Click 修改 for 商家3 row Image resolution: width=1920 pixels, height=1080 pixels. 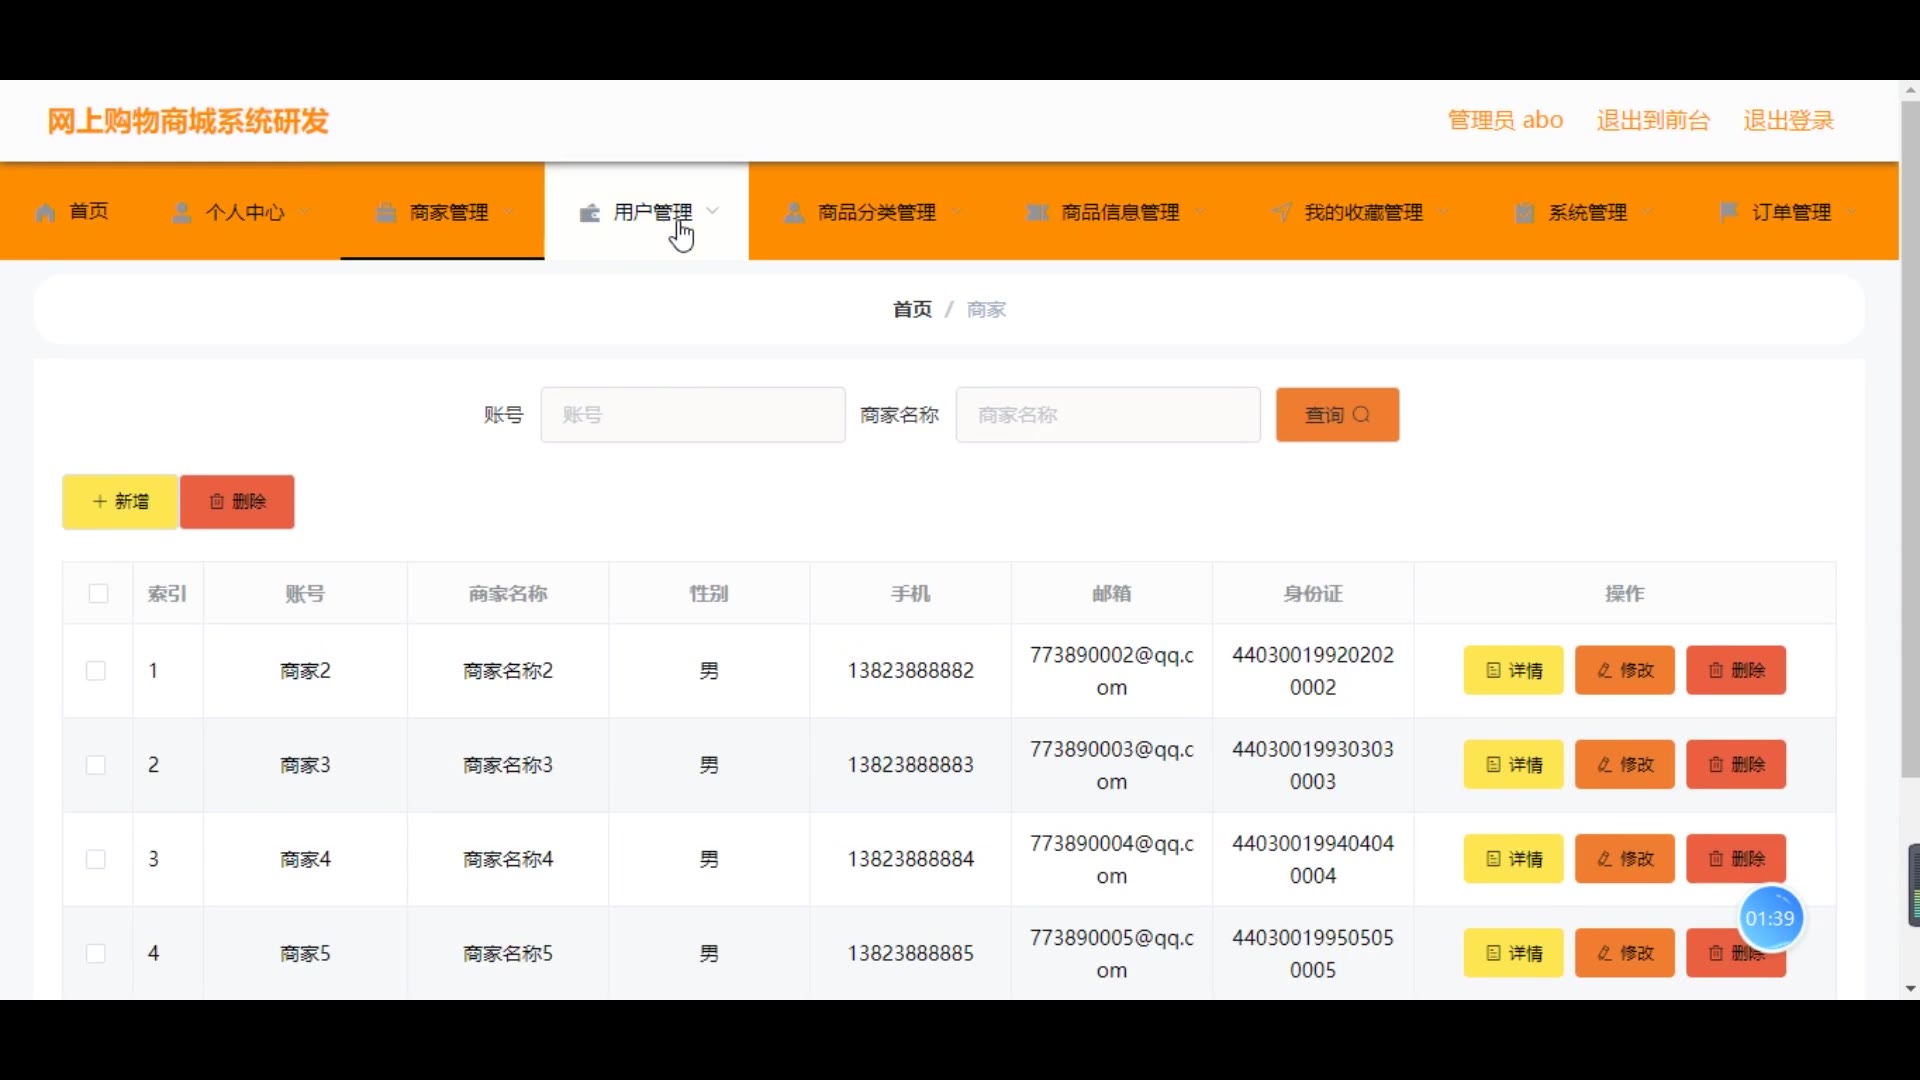click(1624, 765)
